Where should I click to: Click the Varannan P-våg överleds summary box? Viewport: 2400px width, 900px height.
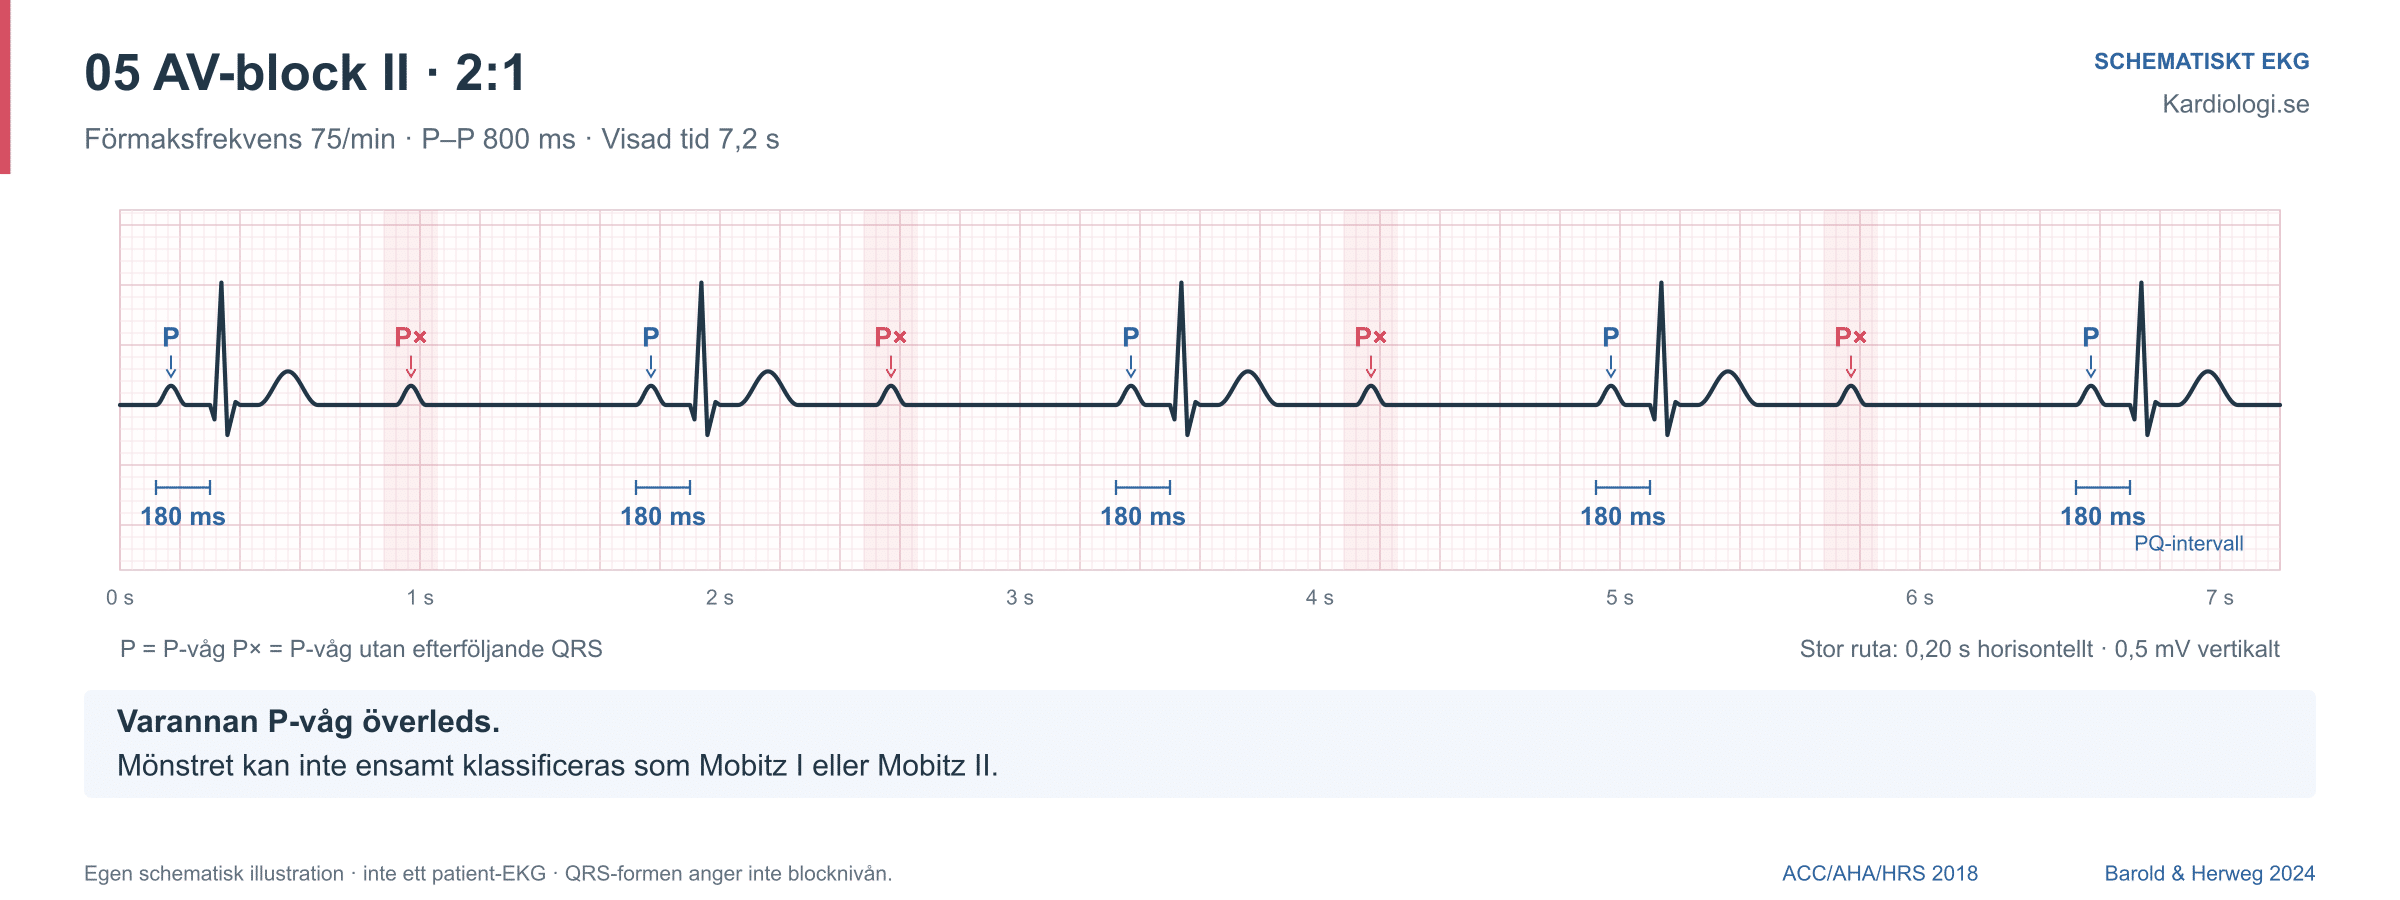[1200, 744]
